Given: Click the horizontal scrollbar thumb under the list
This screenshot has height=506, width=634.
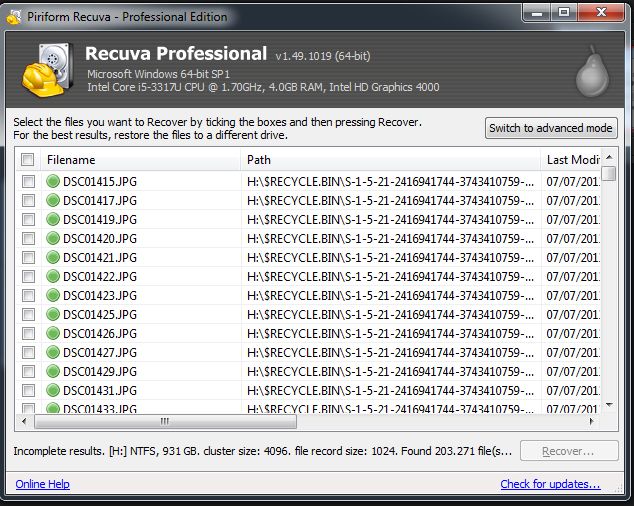Looking at the screenshot, I should tap(164, 421).
